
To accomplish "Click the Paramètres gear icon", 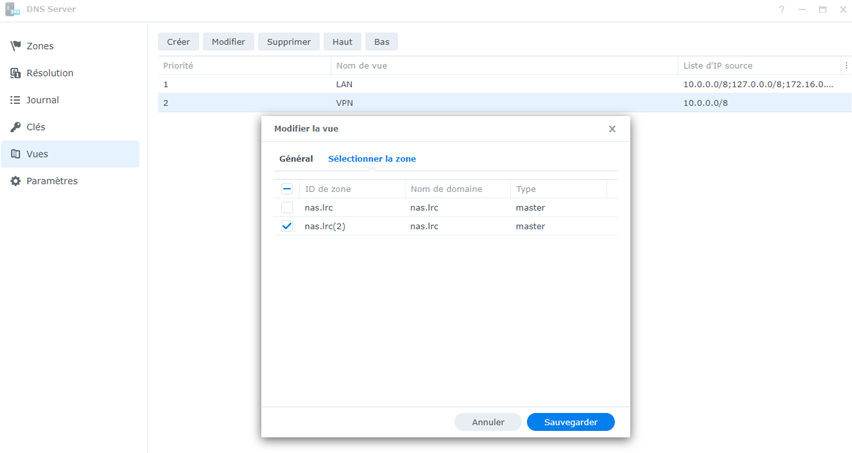I will click(x=15, y=181).
